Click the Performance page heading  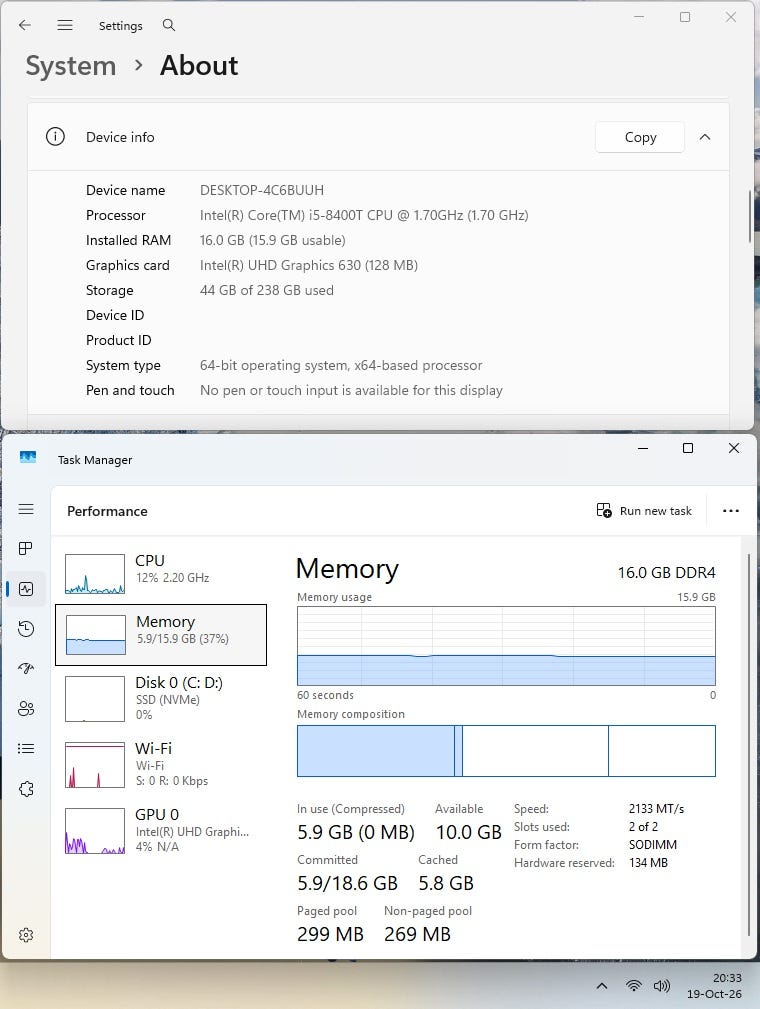tap(107, 512)
